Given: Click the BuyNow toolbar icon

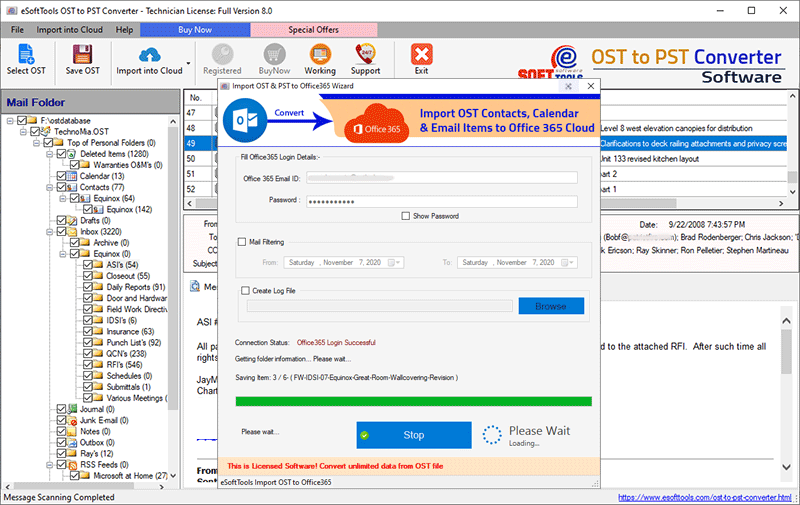Looking at the screenshot, I should coord(275,57).
